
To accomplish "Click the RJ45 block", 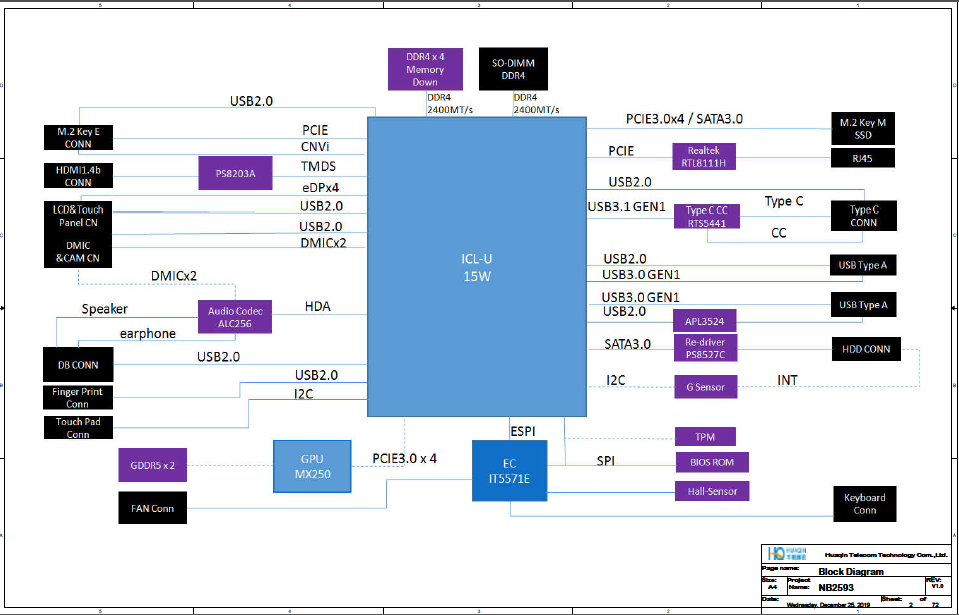I will [x=863, y=158].
